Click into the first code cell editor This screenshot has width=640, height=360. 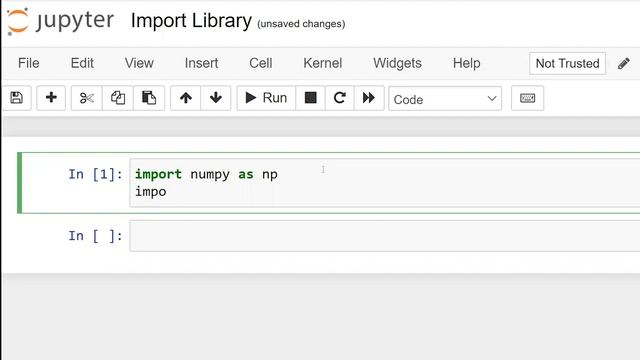(384, 183)
